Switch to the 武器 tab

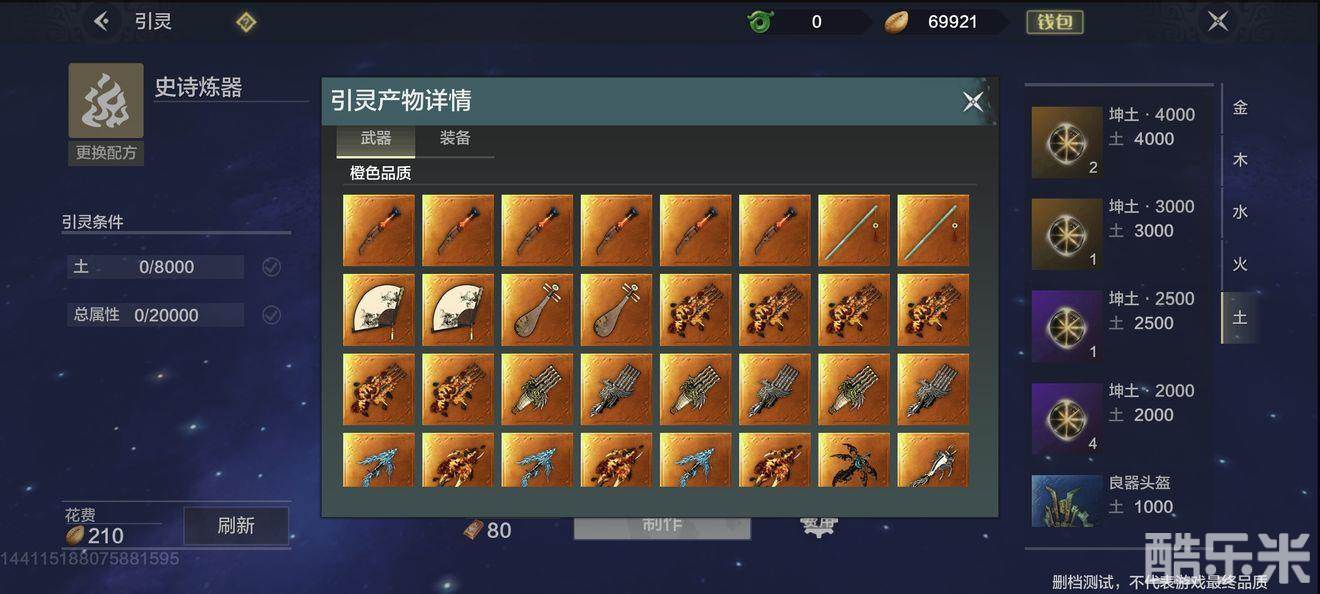(376, 139)
